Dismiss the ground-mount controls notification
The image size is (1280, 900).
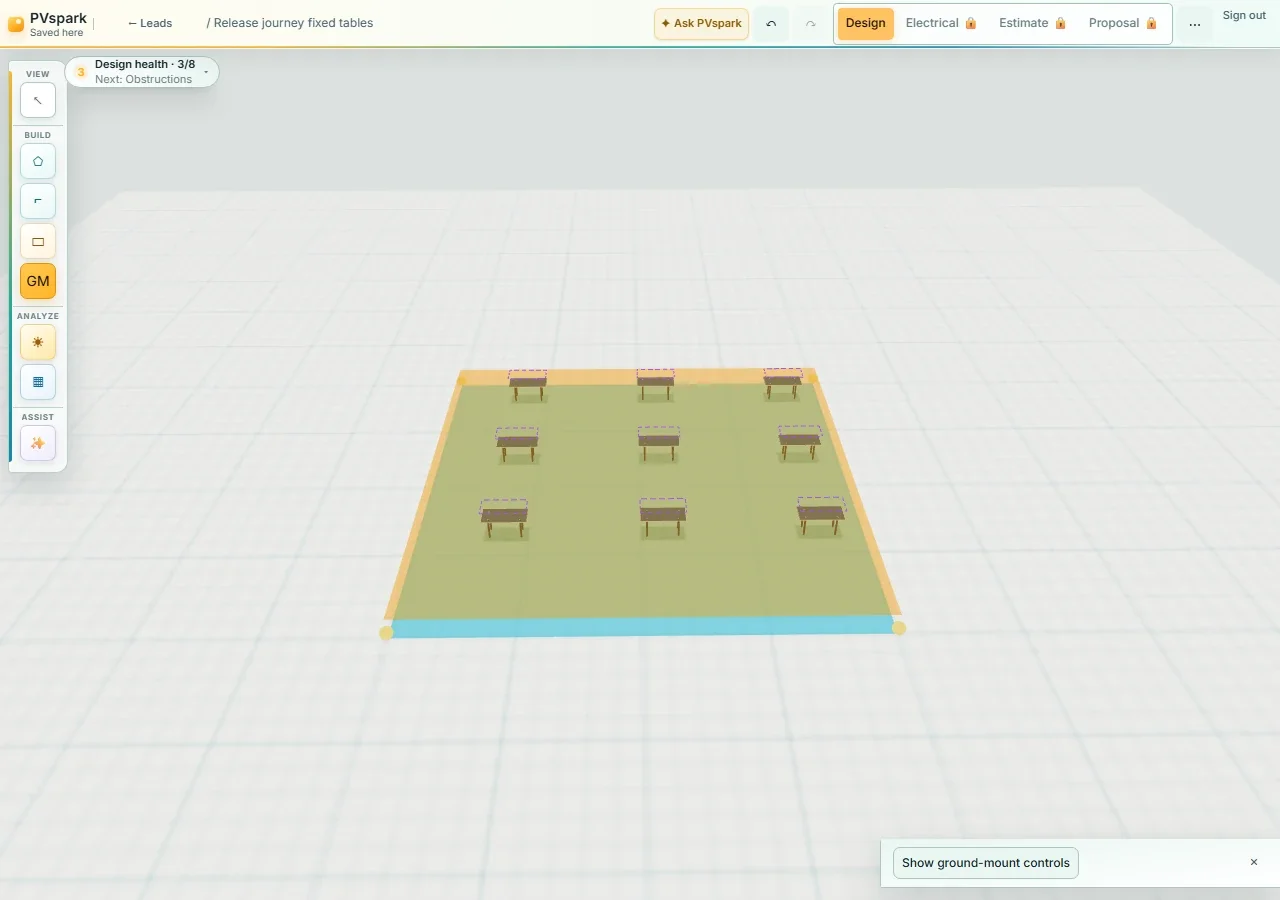coord(1254,862)
